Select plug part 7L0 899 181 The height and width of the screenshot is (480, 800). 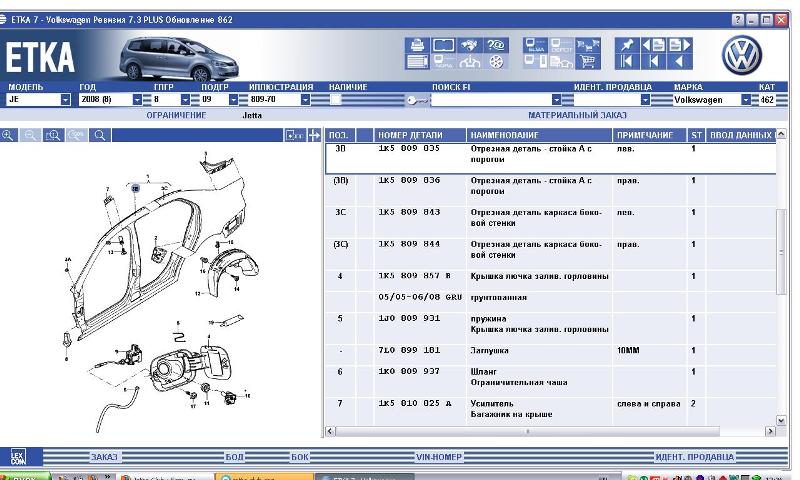pyautogui.click(x=409, y=350)
